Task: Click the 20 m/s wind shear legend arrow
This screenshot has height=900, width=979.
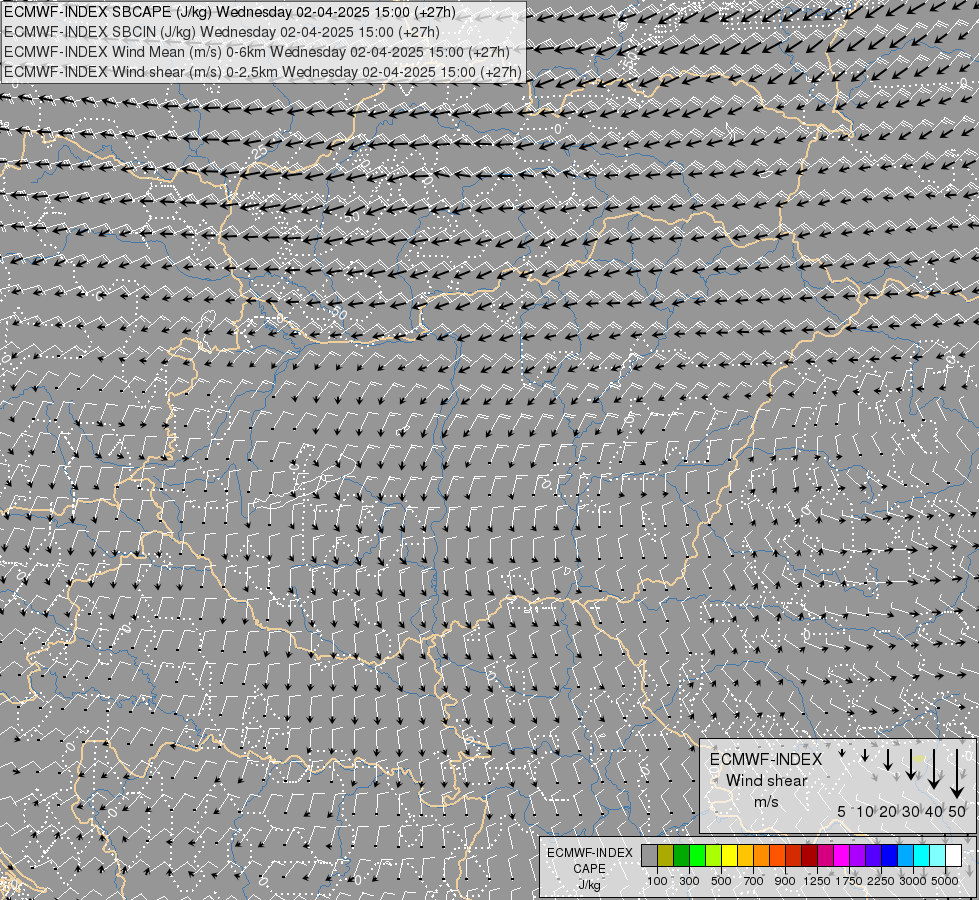Action: pyautogui.click(x=888, y=759)
